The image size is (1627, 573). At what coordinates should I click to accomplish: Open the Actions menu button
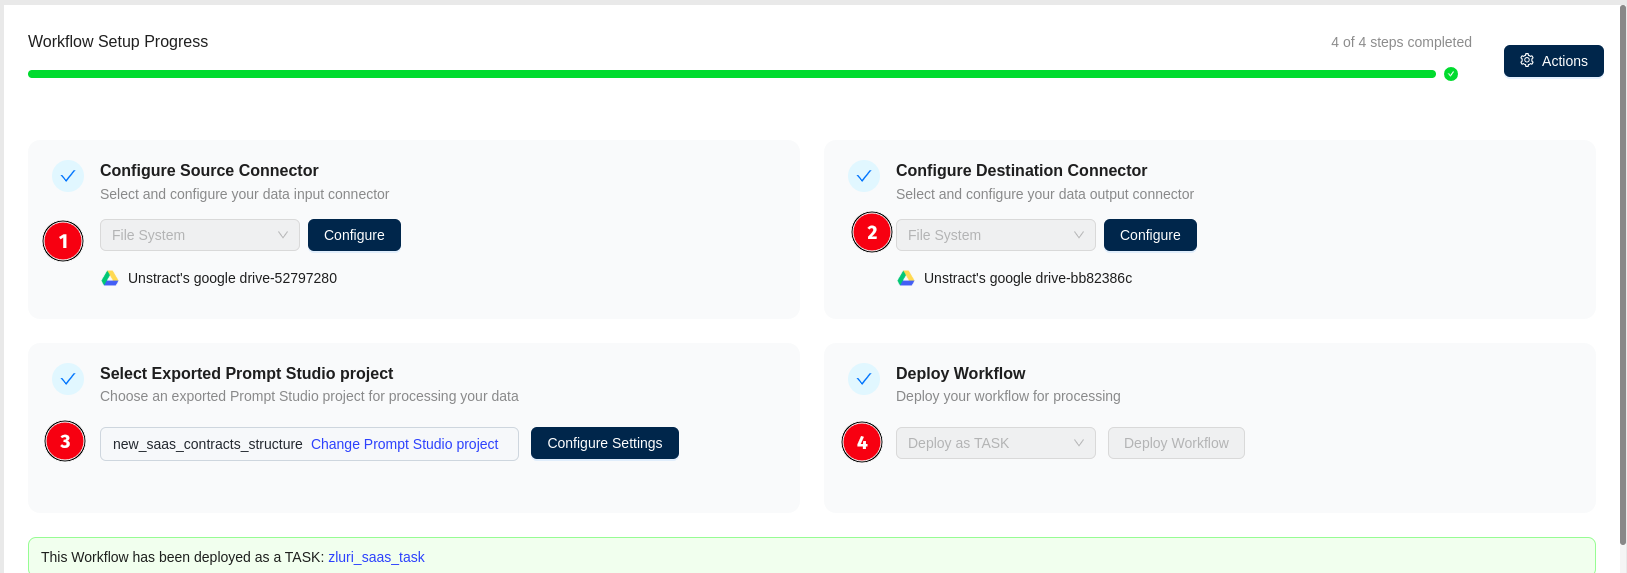pyautogui.click(x=1553, y=61)
